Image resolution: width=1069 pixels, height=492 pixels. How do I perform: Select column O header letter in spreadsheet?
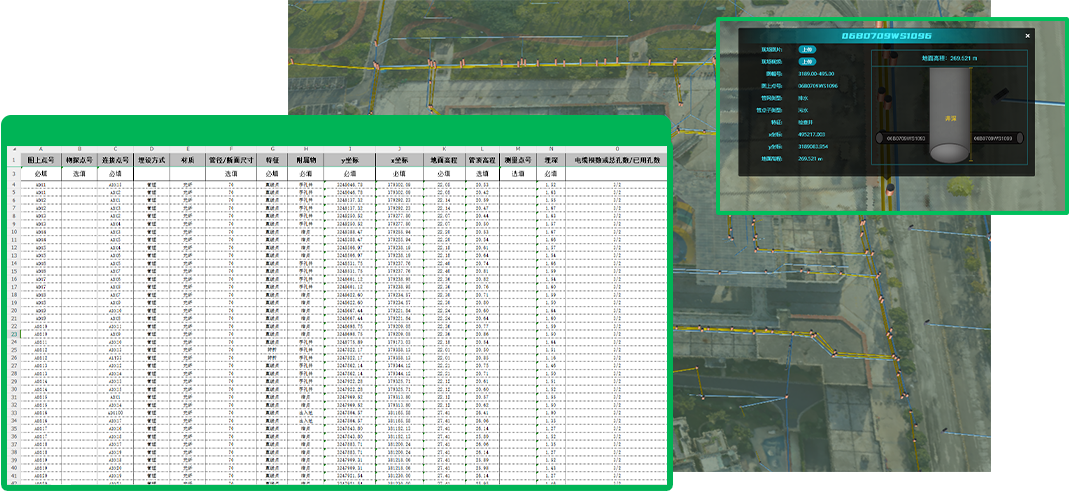617,149
